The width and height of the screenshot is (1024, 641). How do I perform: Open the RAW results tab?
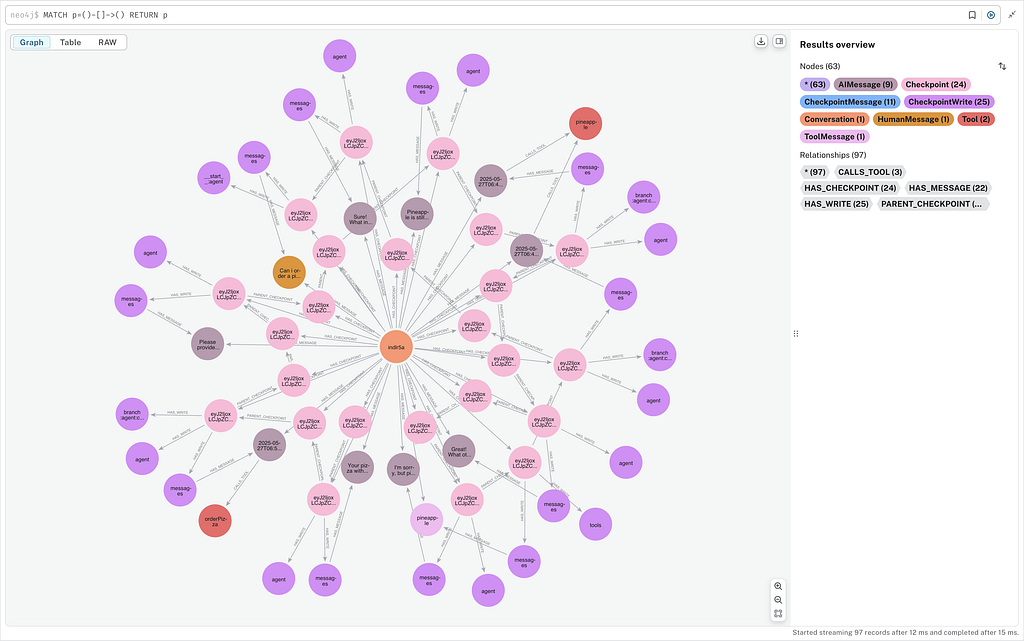107,43
